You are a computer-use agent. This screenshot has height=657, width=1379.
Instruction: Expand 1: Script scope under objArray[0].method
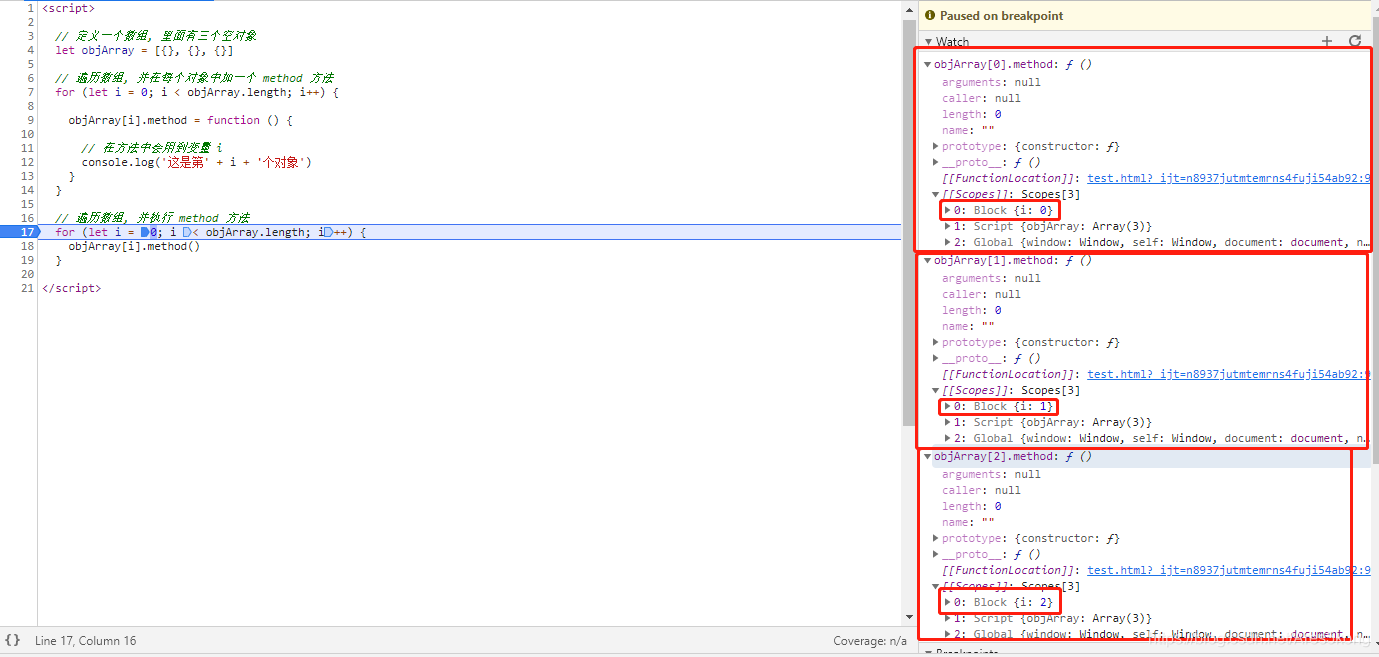click(947, 226)
